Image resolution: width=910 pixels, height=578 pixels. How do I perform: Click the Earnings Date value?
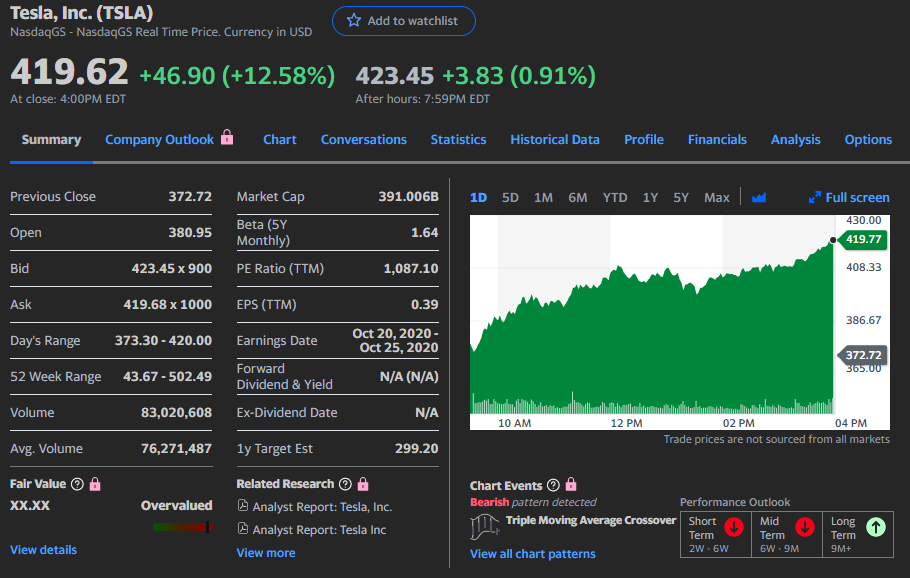(395, 341)
